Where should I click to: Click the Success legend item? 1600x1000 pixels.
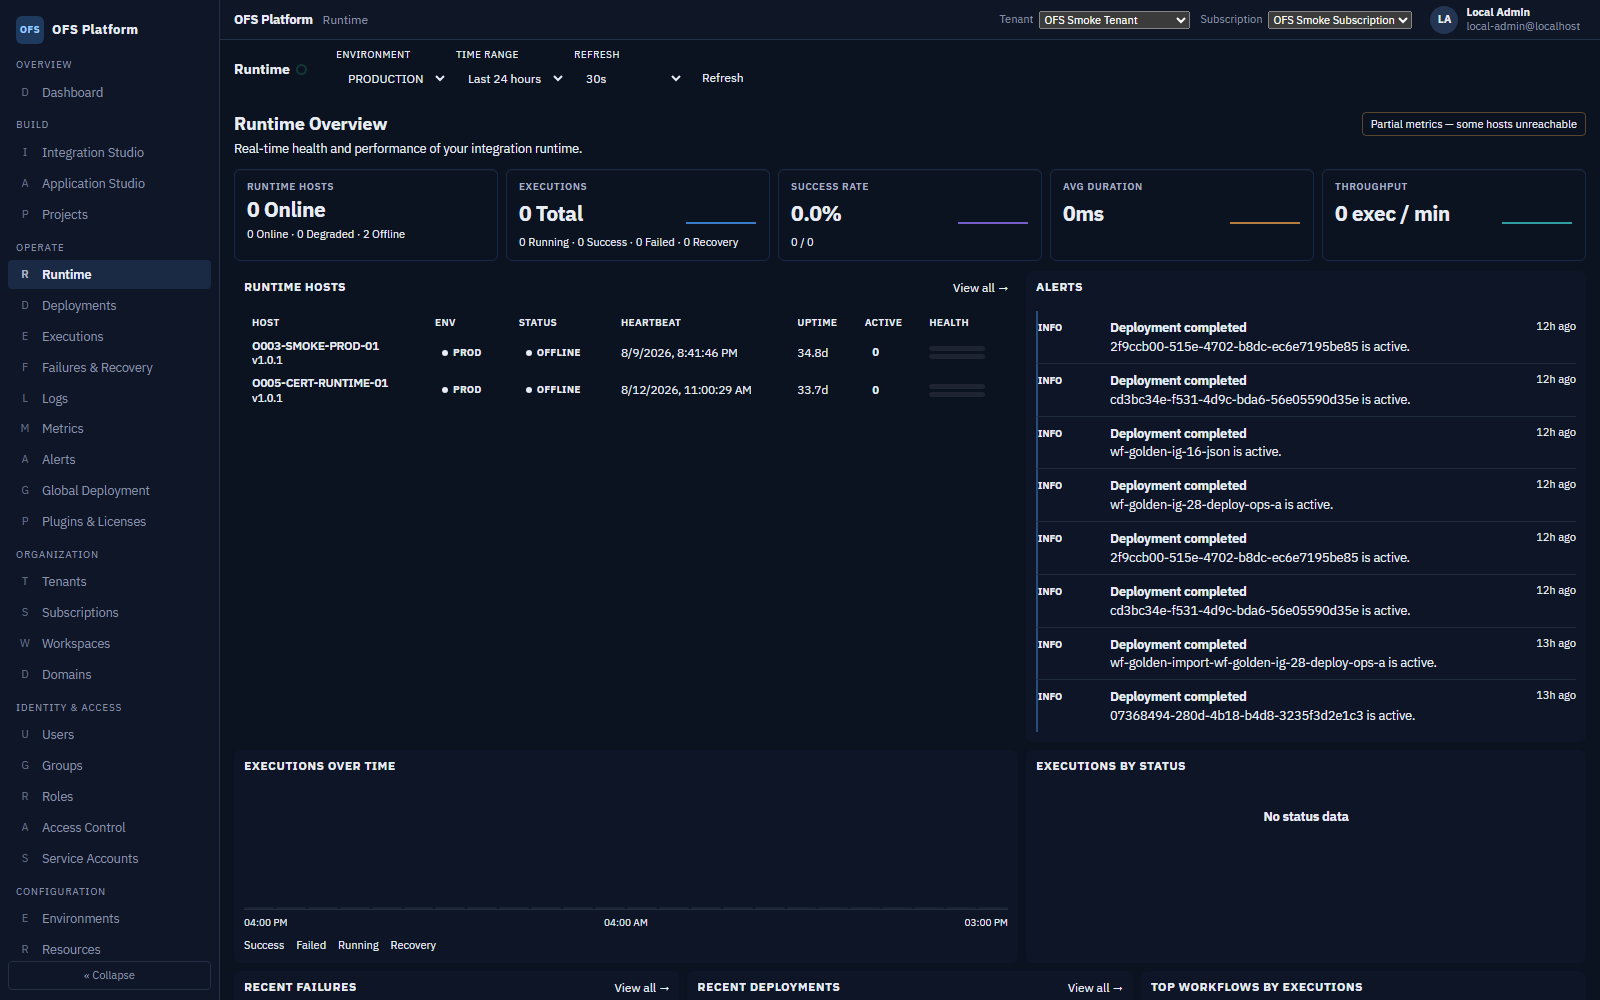(264, 946)
